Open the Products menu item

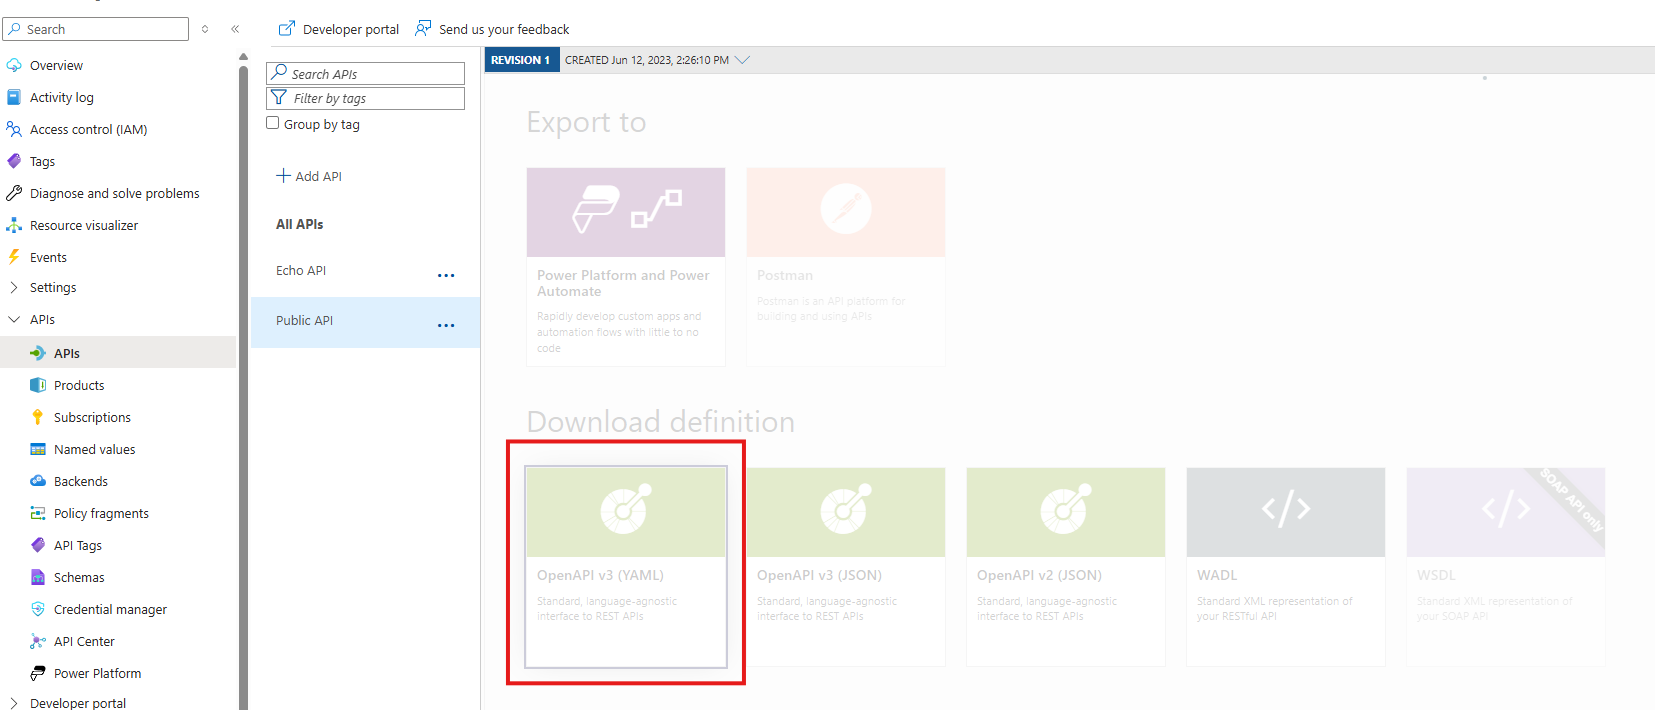click(79, 385)
